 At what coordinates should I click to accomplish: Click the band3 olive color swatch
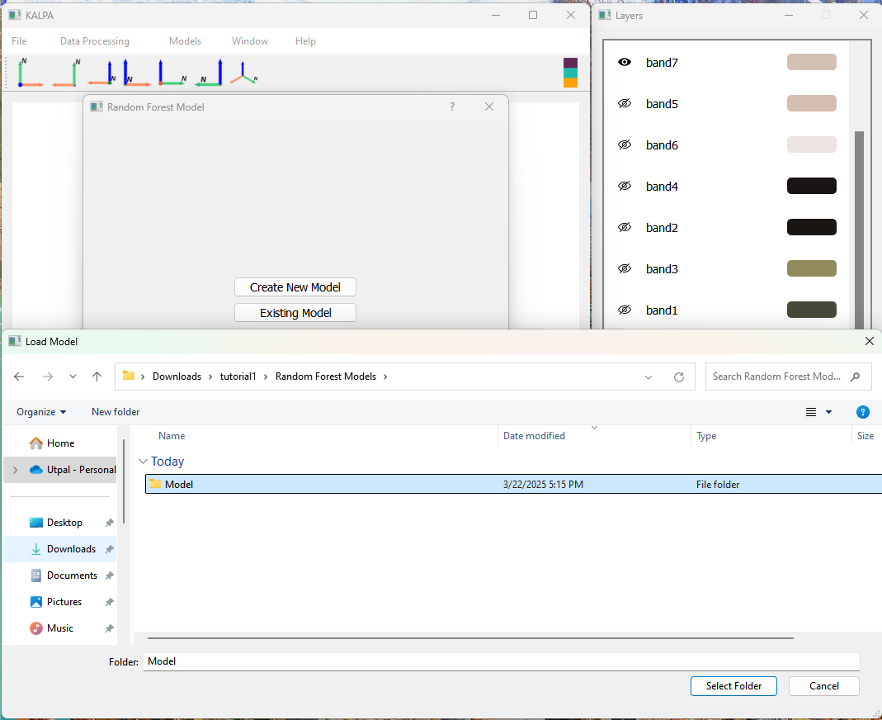[x=812, y=268]
